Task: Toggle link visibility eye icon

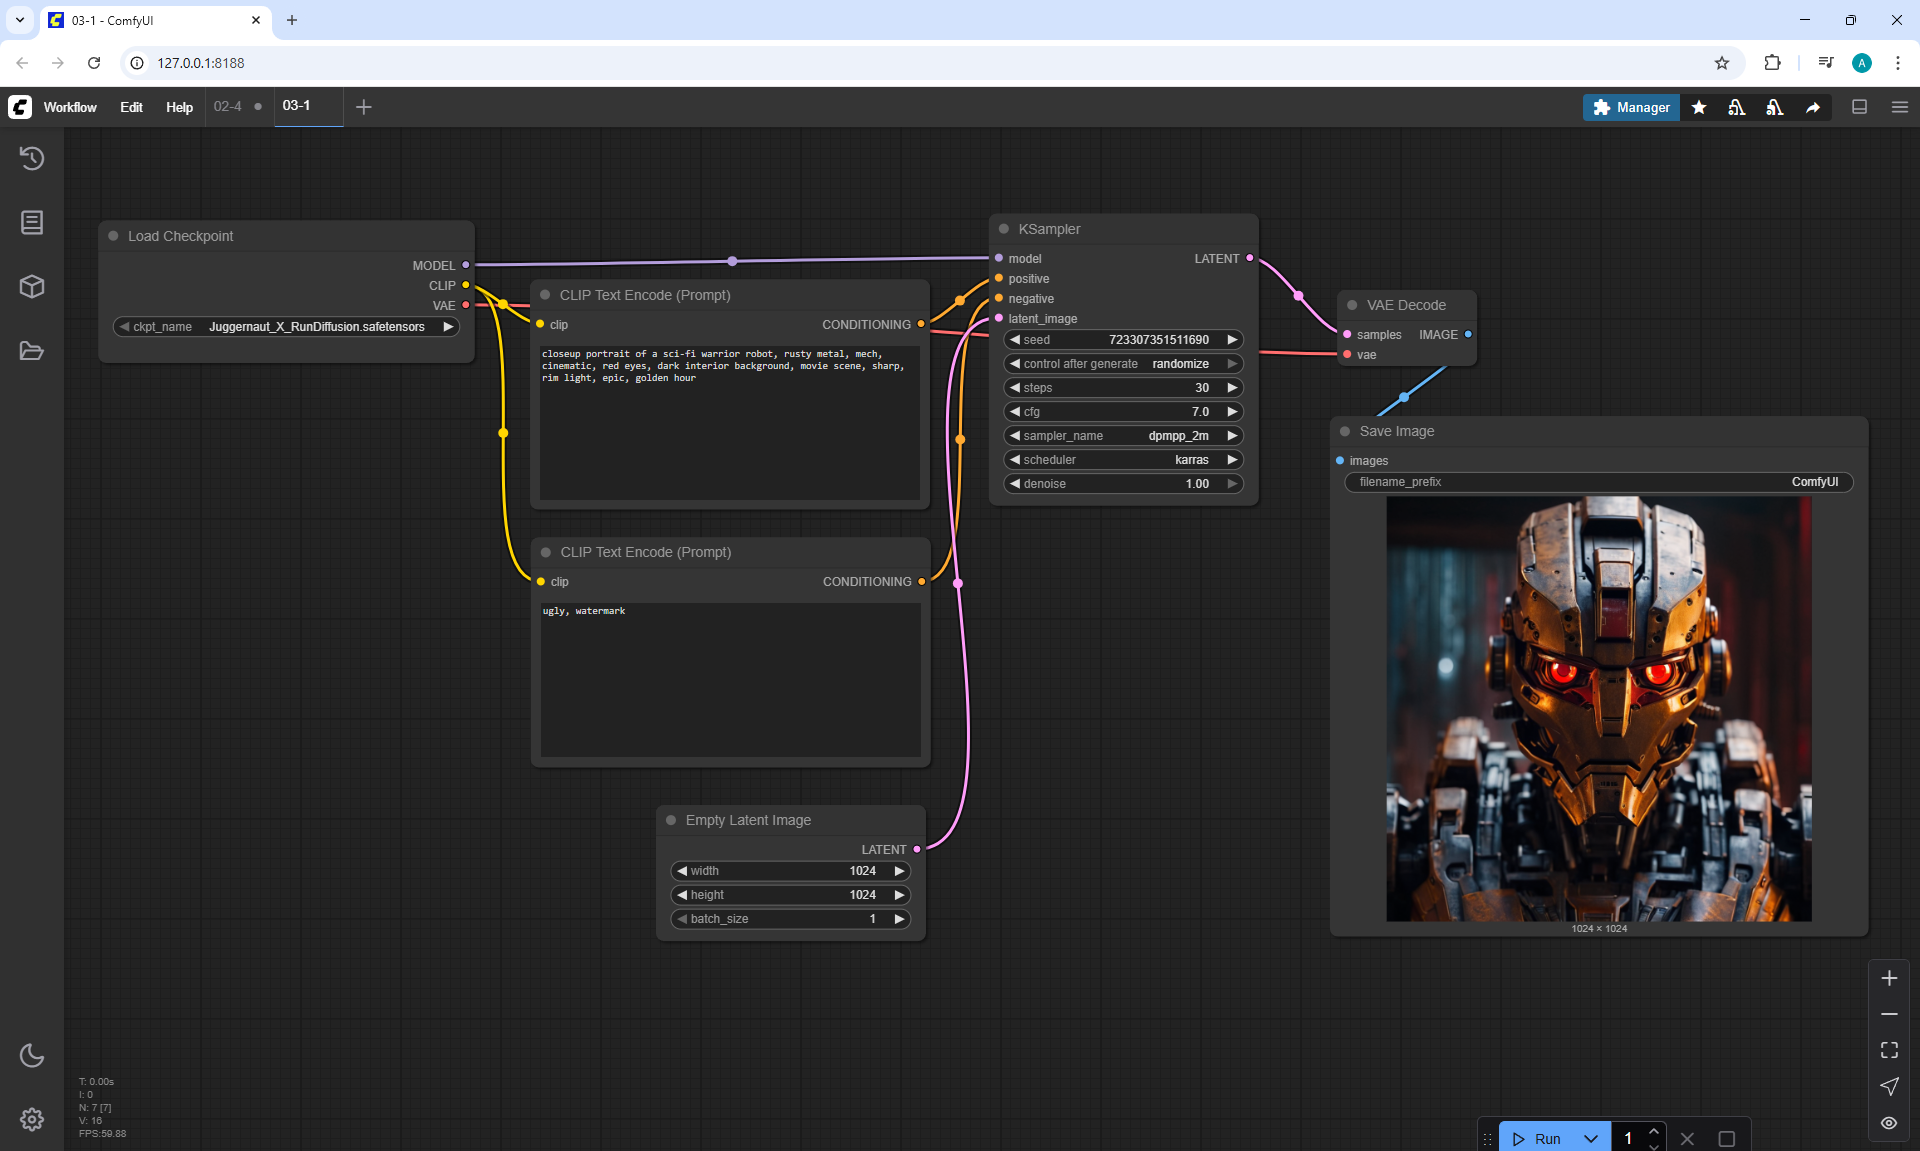Action: [1889, 1123]
